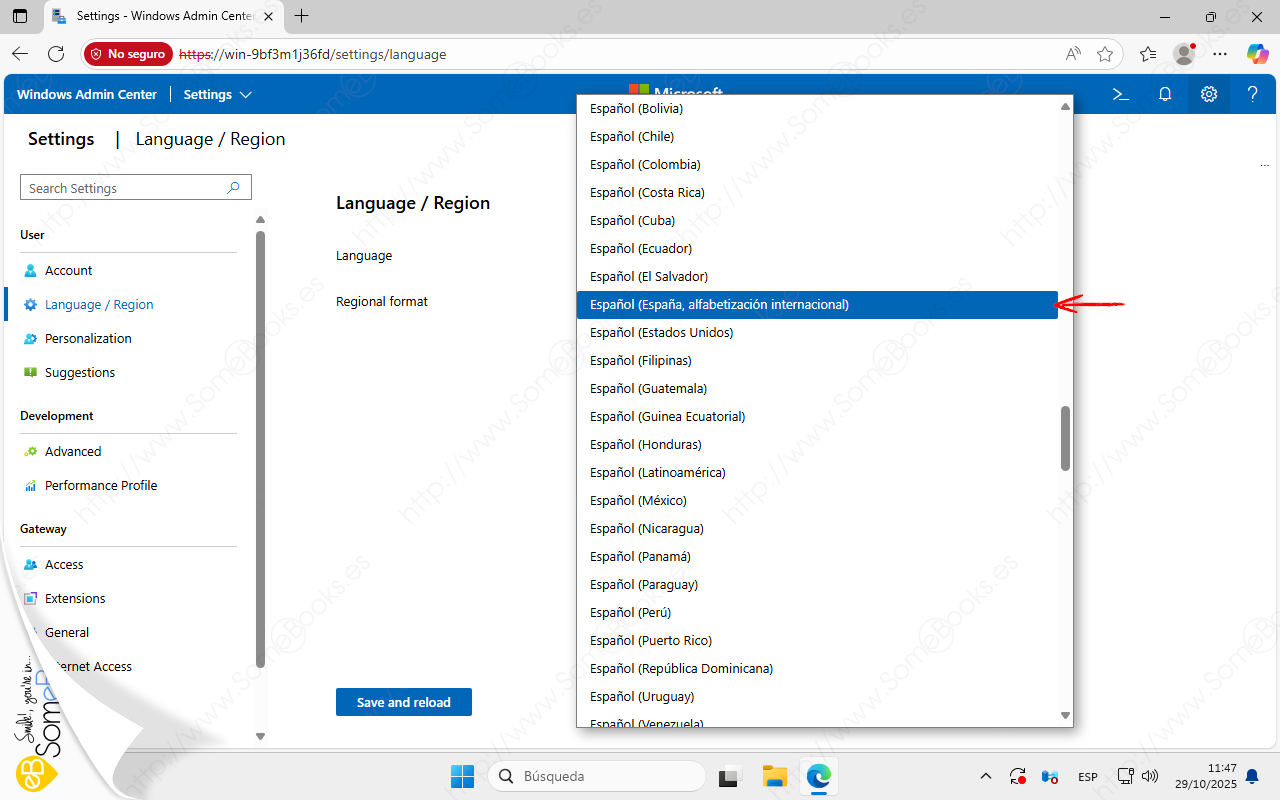Image resolution: width=1280 pixels, height=800 pixels.
Task: Click the Search Settings input field
Action: tap(125, 188)
